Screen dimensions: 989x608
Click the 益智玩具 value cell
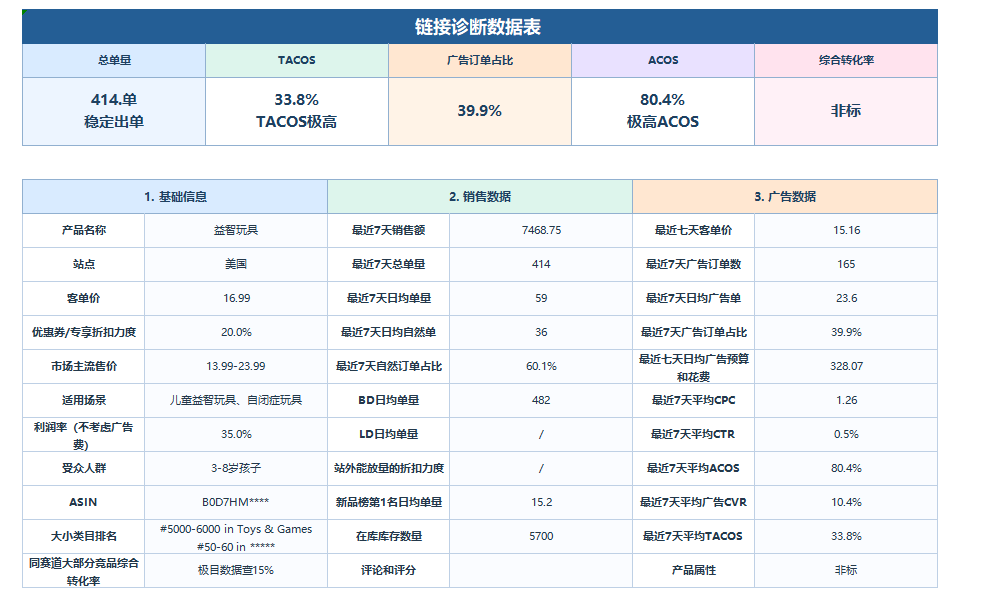236,231
